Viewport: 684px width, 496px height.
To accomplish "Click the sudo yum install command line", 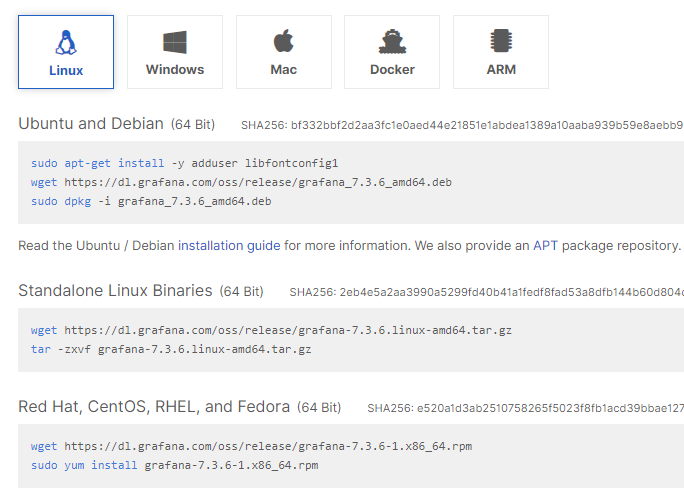I will (174, 465).
